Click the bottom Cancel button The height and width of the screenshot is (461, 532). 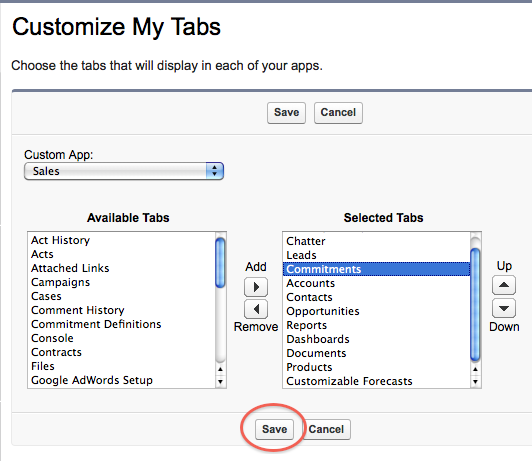point(326,429)
